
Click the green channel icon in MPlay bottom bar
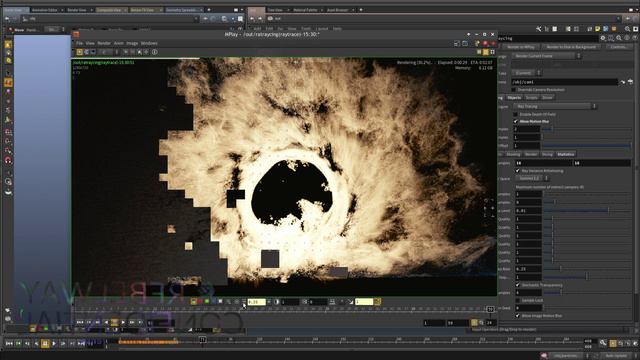207,302
